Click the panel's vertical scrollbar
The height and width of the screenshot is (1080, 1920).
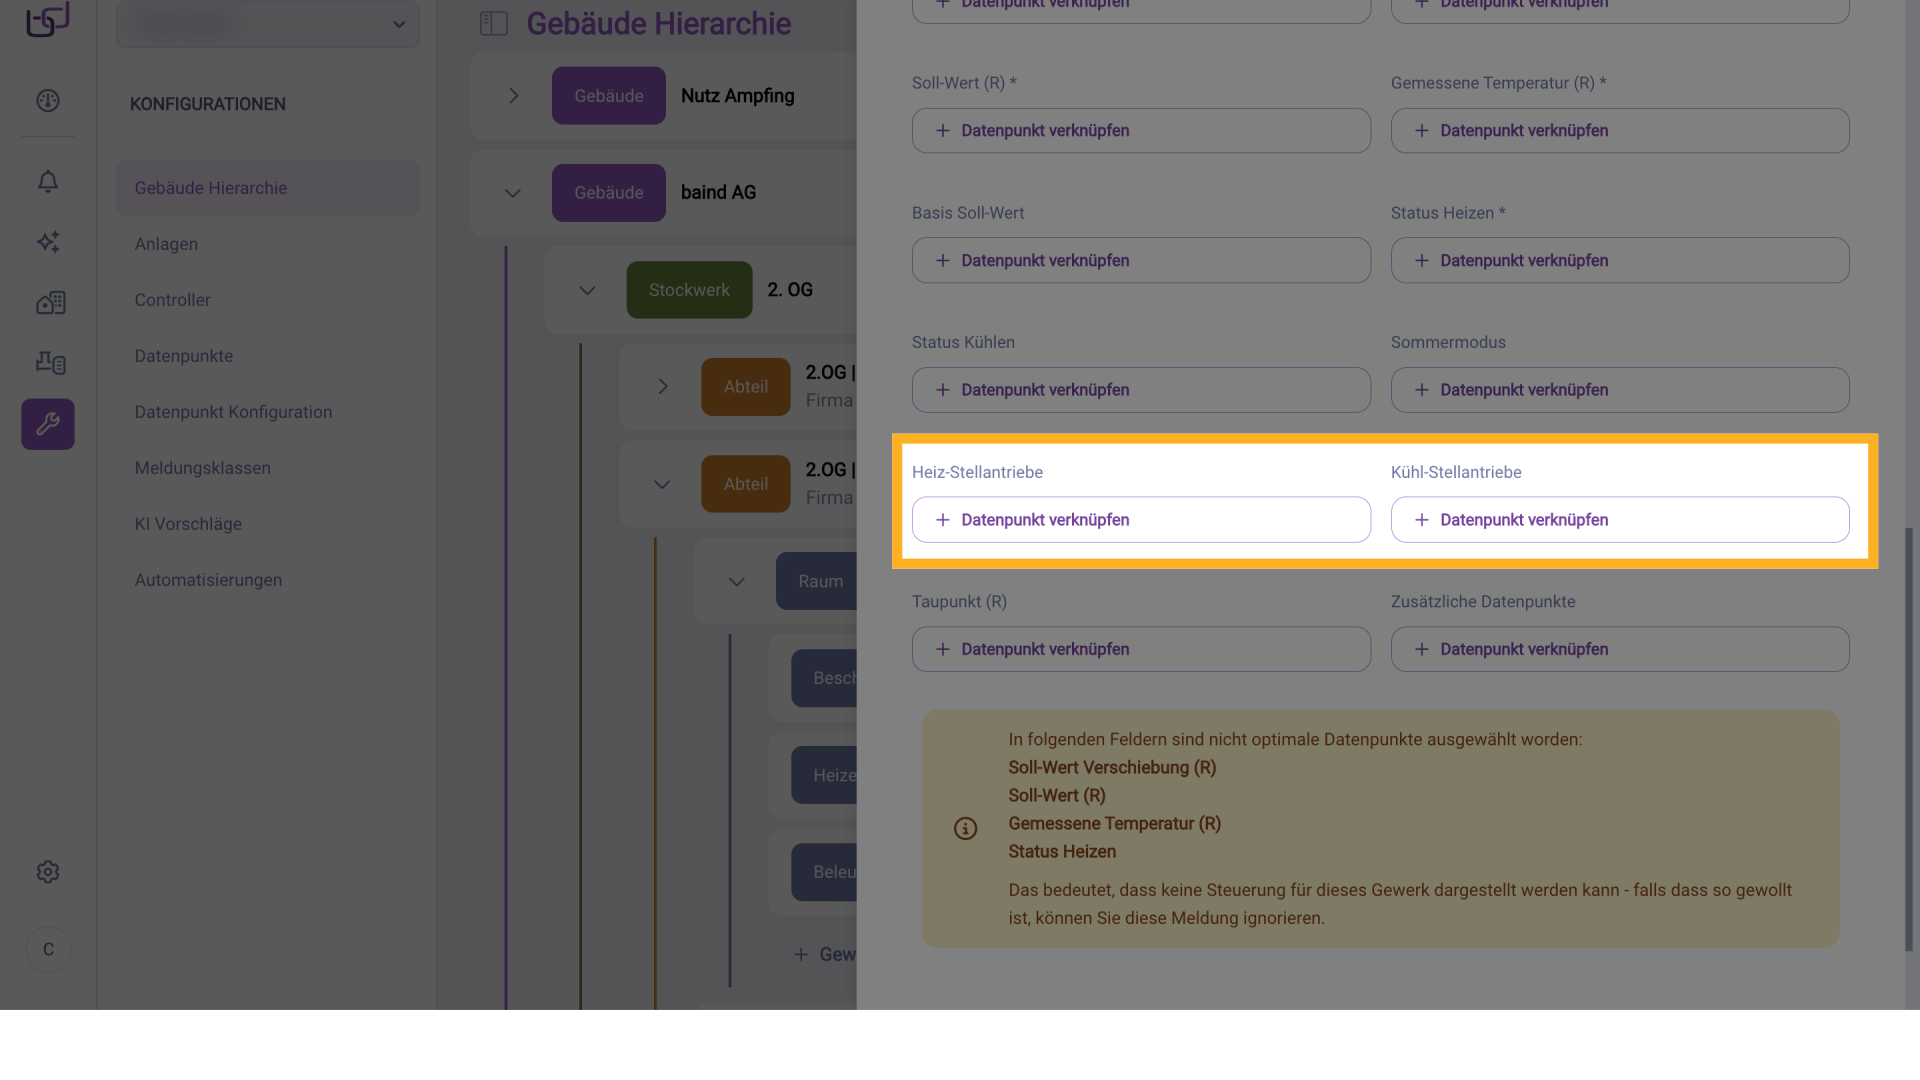pyautogui.click(x=1908, y=740)
